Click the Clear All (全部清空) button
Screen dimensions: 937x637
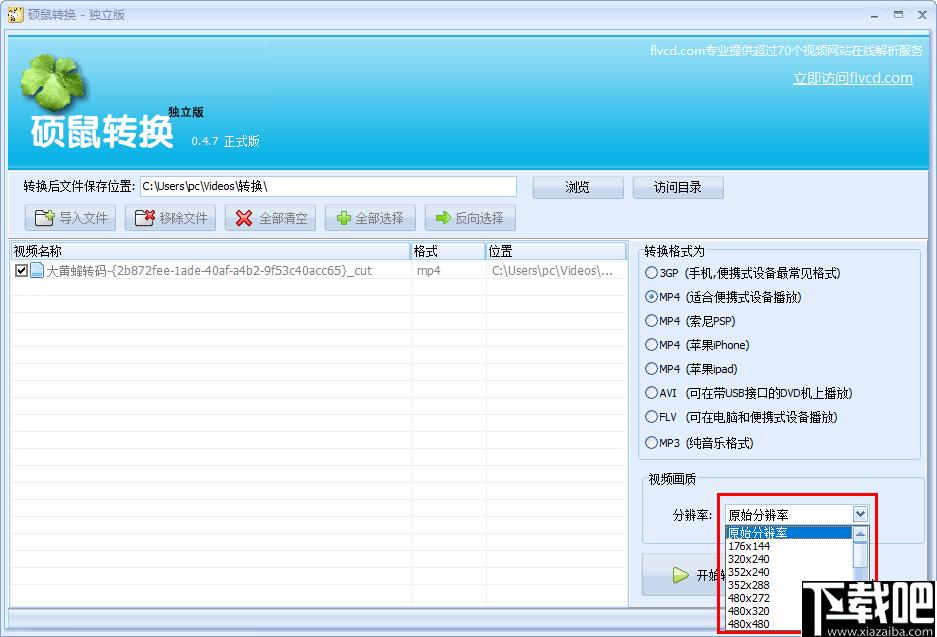(270, 218)
